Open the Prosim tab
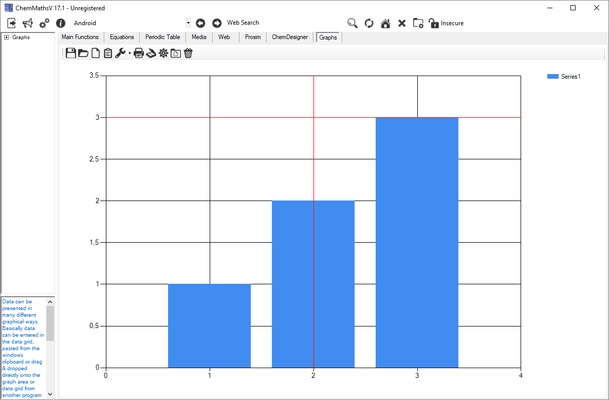This screenshot has width=609, height=400. click(x=253, y=37)
